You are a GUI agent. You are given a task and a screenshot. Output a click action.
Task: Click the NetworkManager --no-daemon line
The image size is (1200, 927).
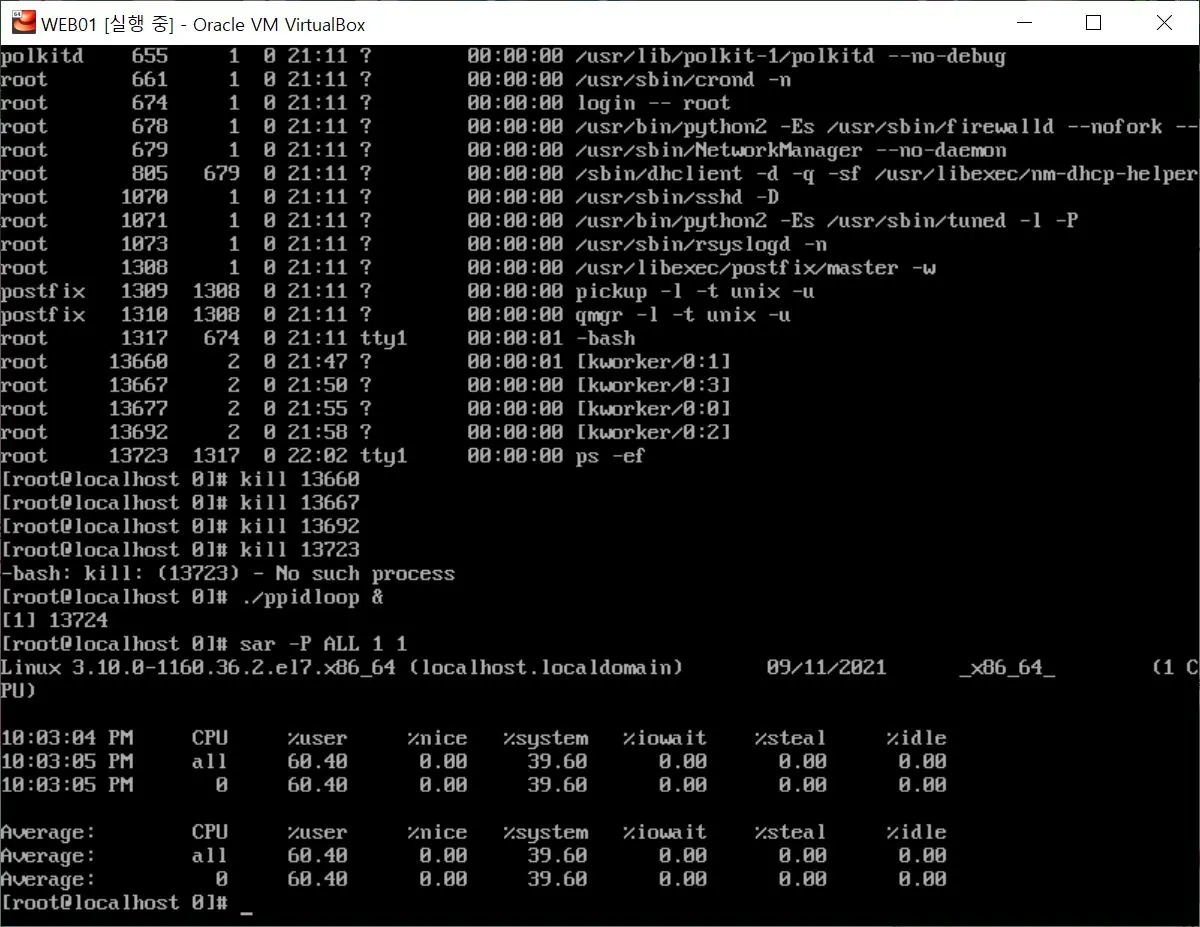coord(791,150)
